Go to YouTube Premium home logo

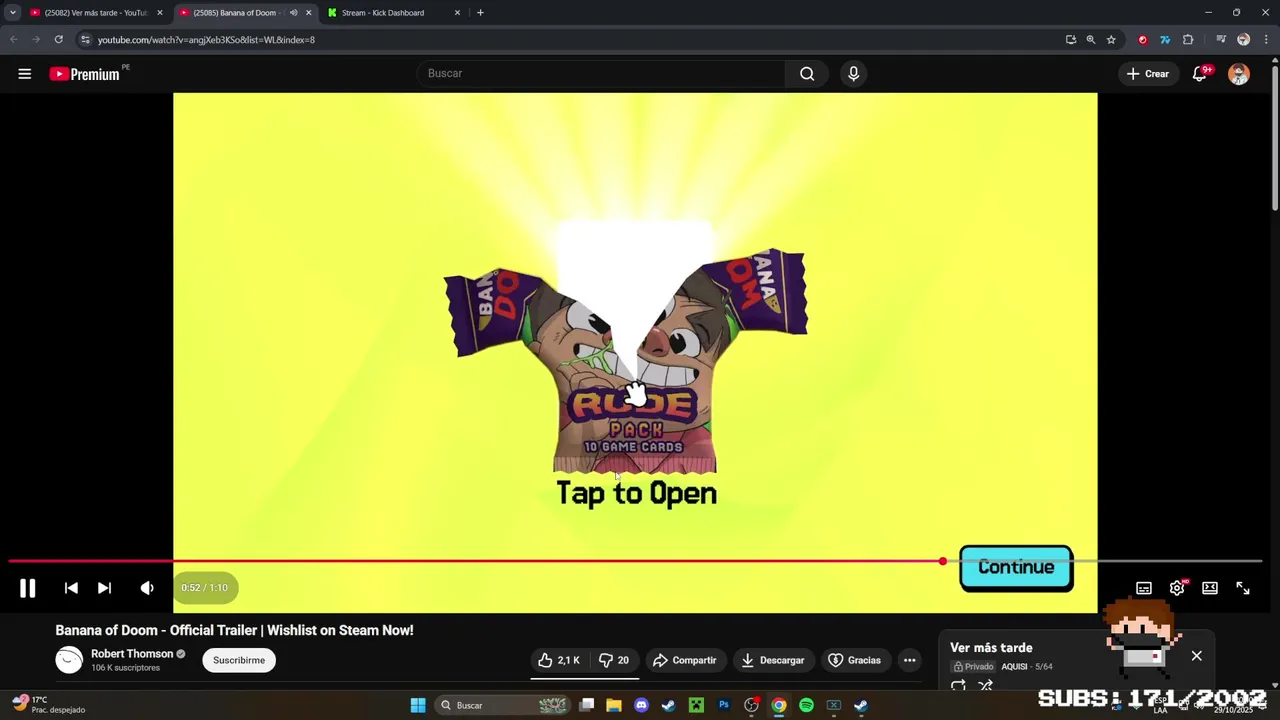tap(87, 74)
